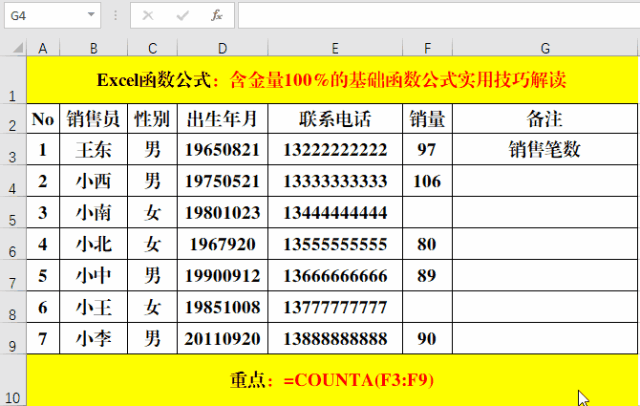Click the cell containing '小中'
The height and width of the screenshot is (406, 640).
(x=93, y=275)
